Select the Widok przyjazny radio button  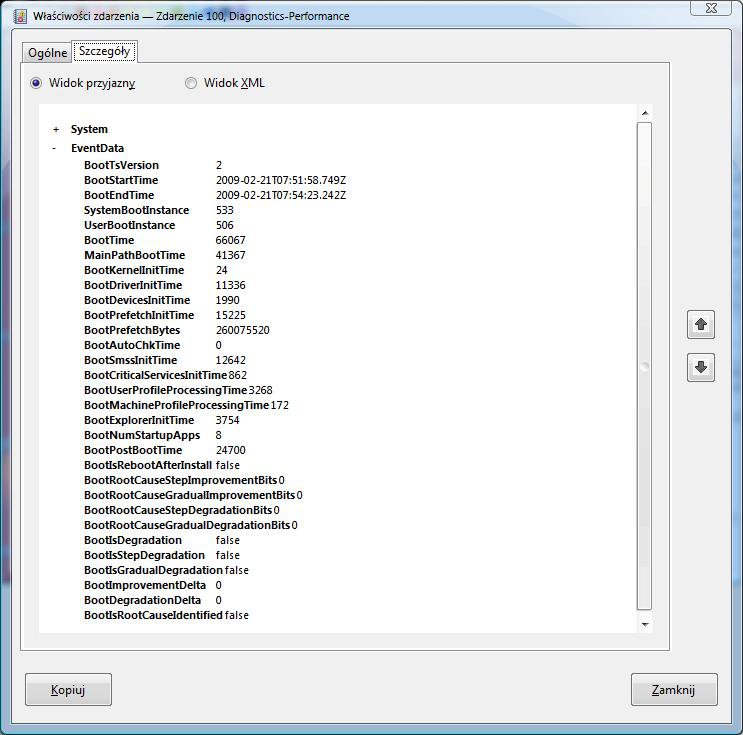[36, 83]
